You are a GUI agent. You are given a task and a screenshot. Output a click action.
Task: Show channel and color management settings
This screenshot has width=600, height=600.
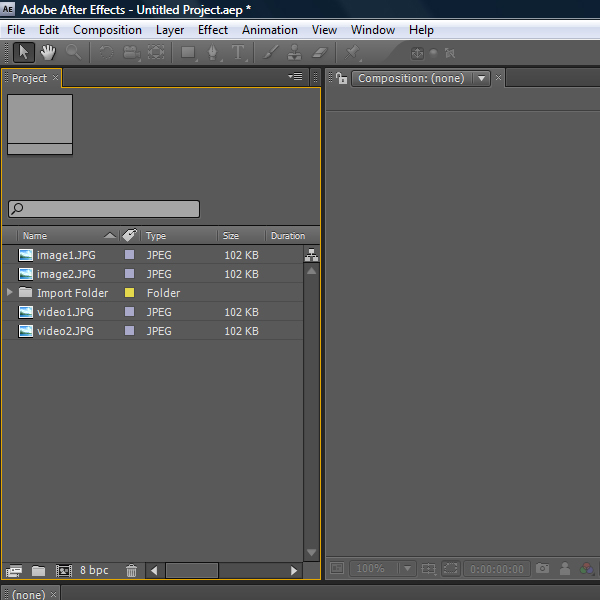tap(587, 569)
